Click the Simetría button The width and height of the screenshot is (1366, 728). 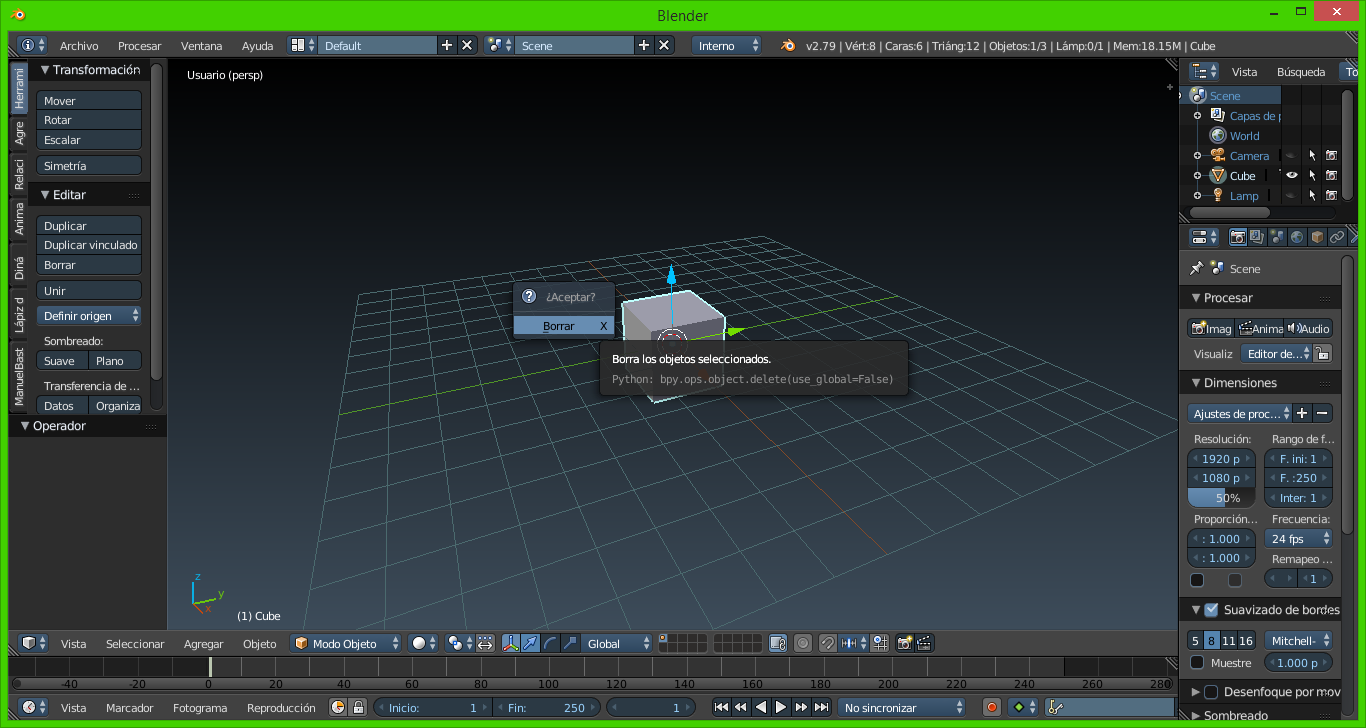tap(89, 166)
